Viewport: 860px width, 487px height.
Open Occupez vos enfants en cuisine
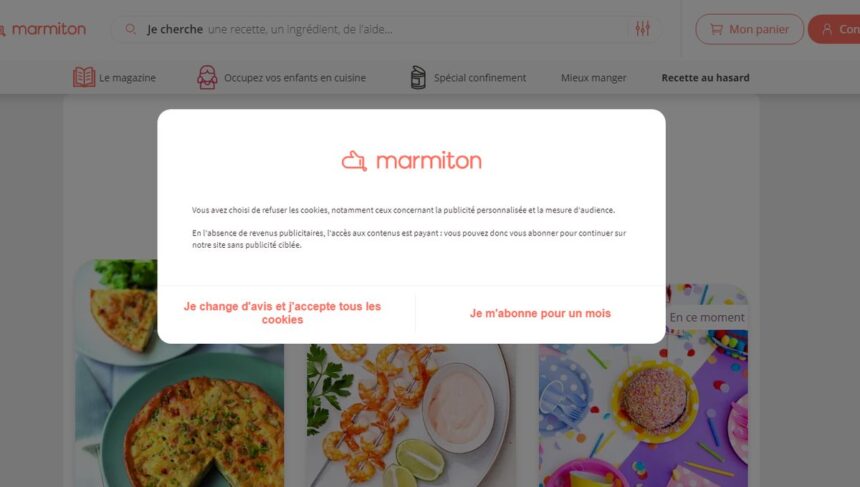295,78
